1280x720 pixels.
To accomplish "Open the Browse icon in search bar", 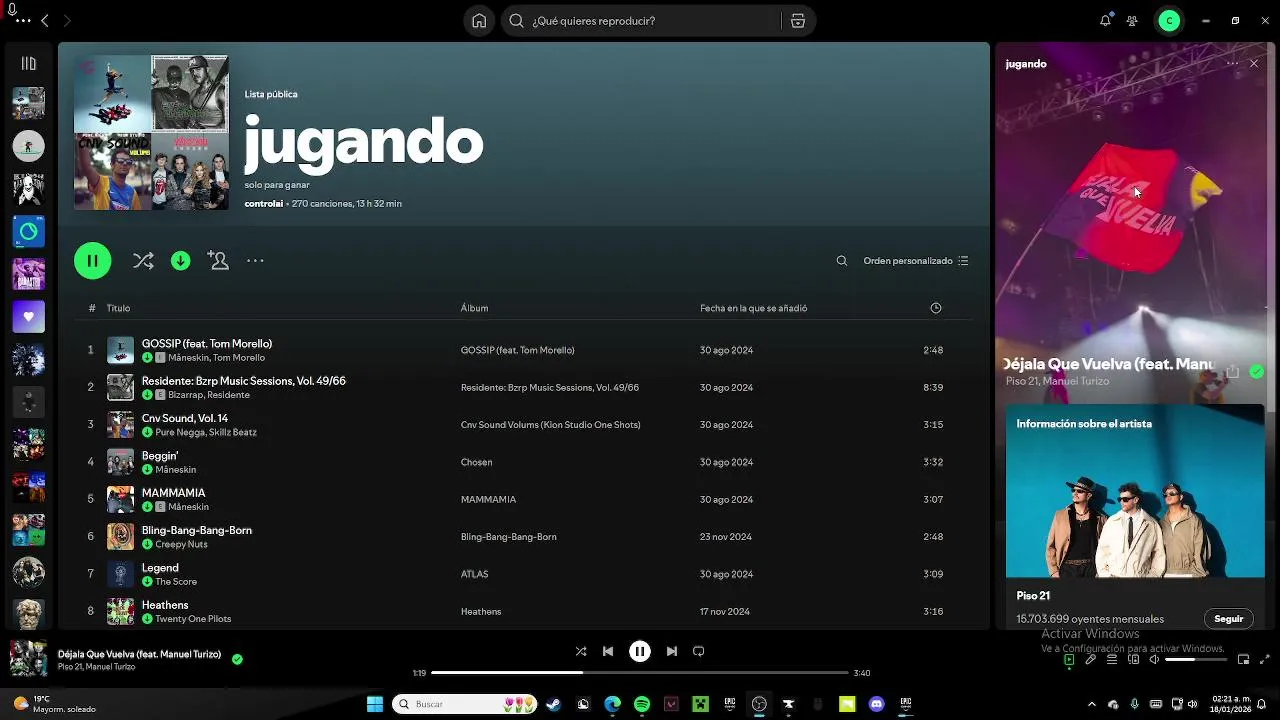I will pyautogui.click(x=797, y=21).
